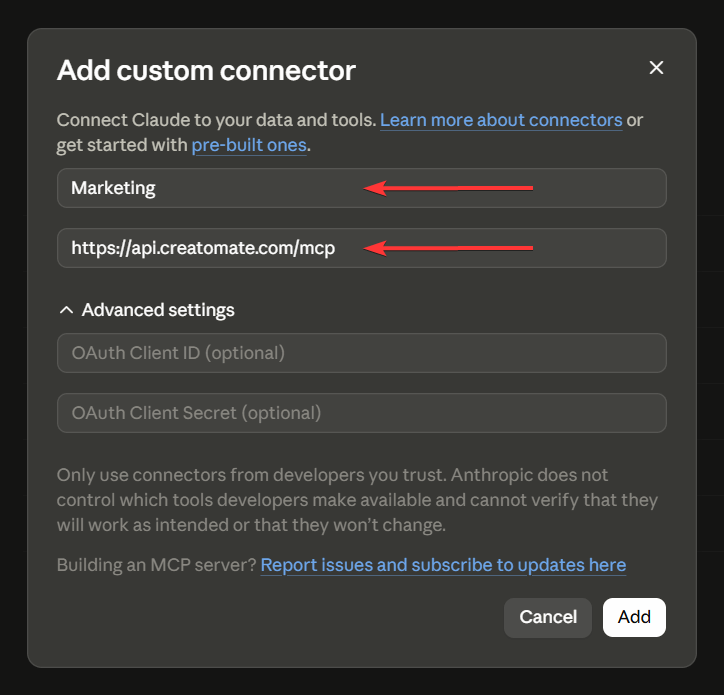Click the Connect Claude to your data sentence
The height and width of the screenshot is (695, 724).
pyautogui.click(x=216, y=120)
